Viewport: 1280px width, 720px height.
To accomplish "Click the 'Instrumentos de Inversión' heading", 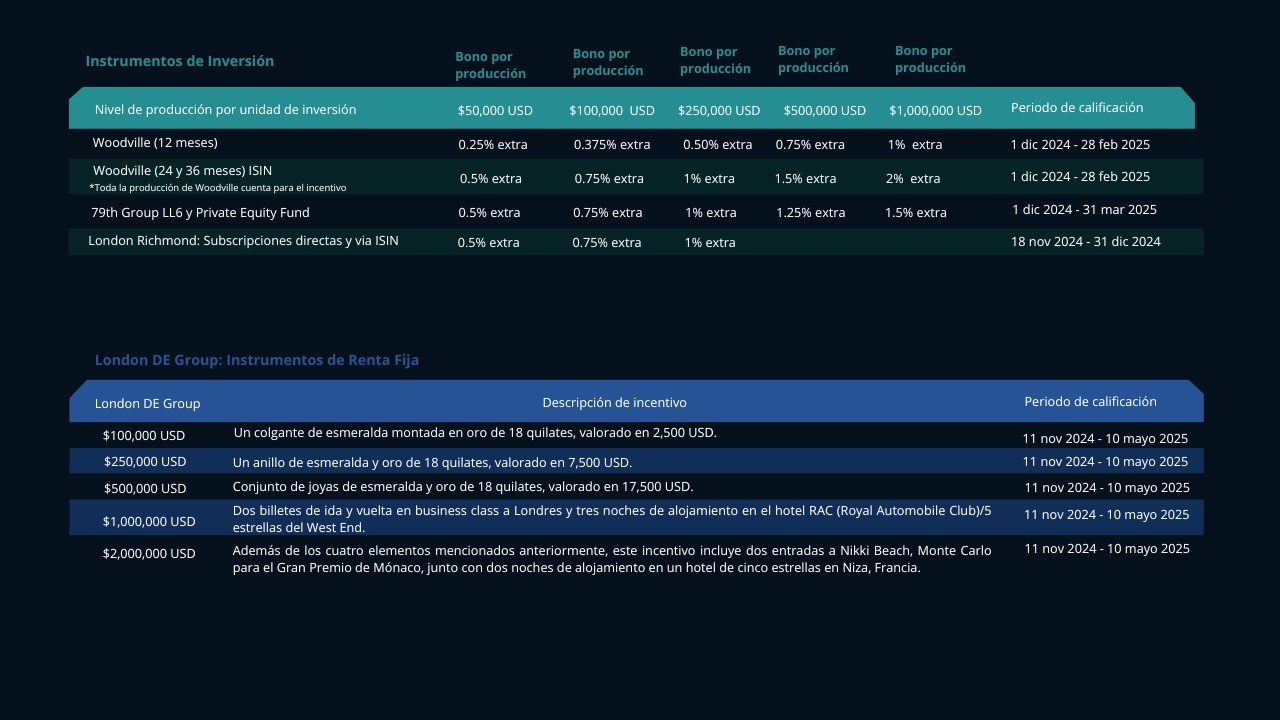I will [179, 61].
